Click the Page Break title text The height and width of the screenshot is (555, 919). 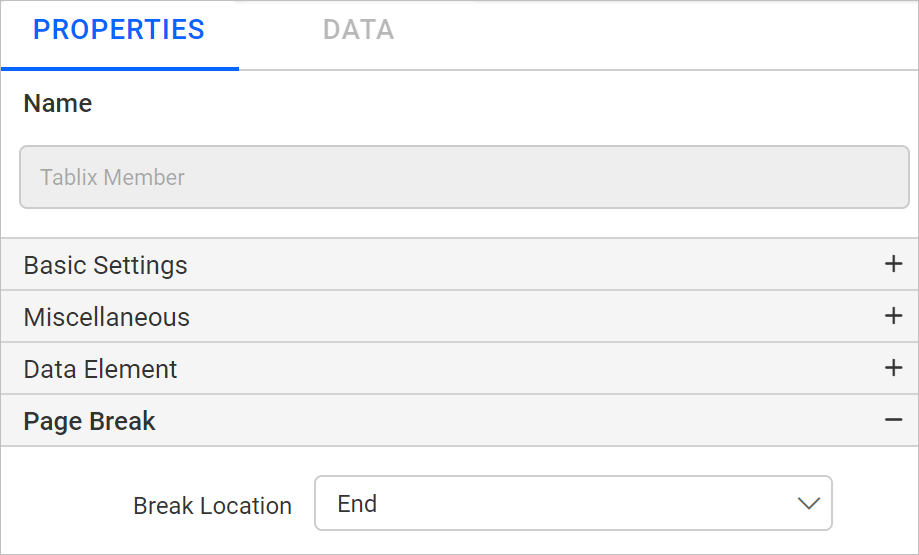89,421
